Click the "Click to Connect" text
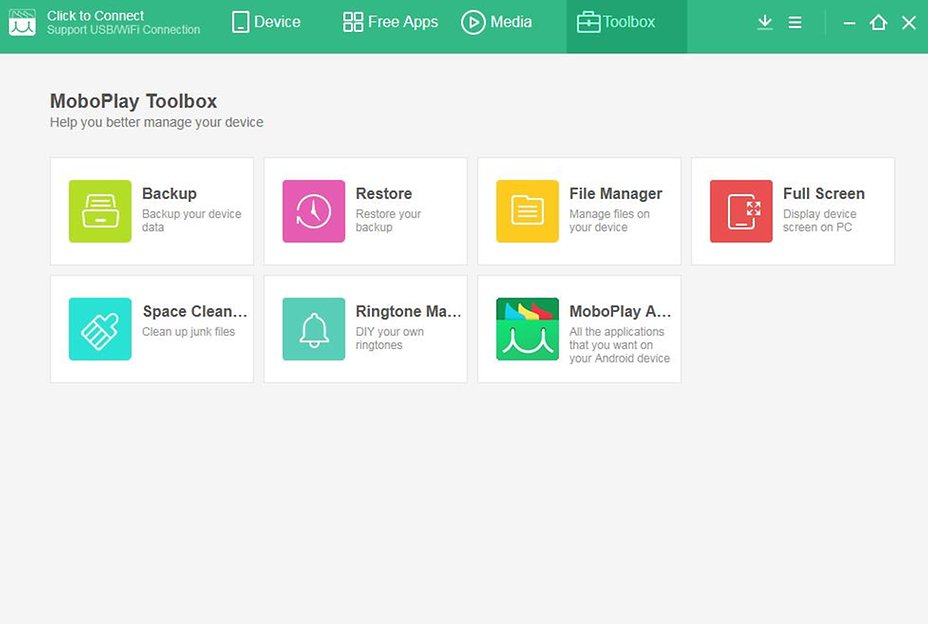 click(95, 15)
